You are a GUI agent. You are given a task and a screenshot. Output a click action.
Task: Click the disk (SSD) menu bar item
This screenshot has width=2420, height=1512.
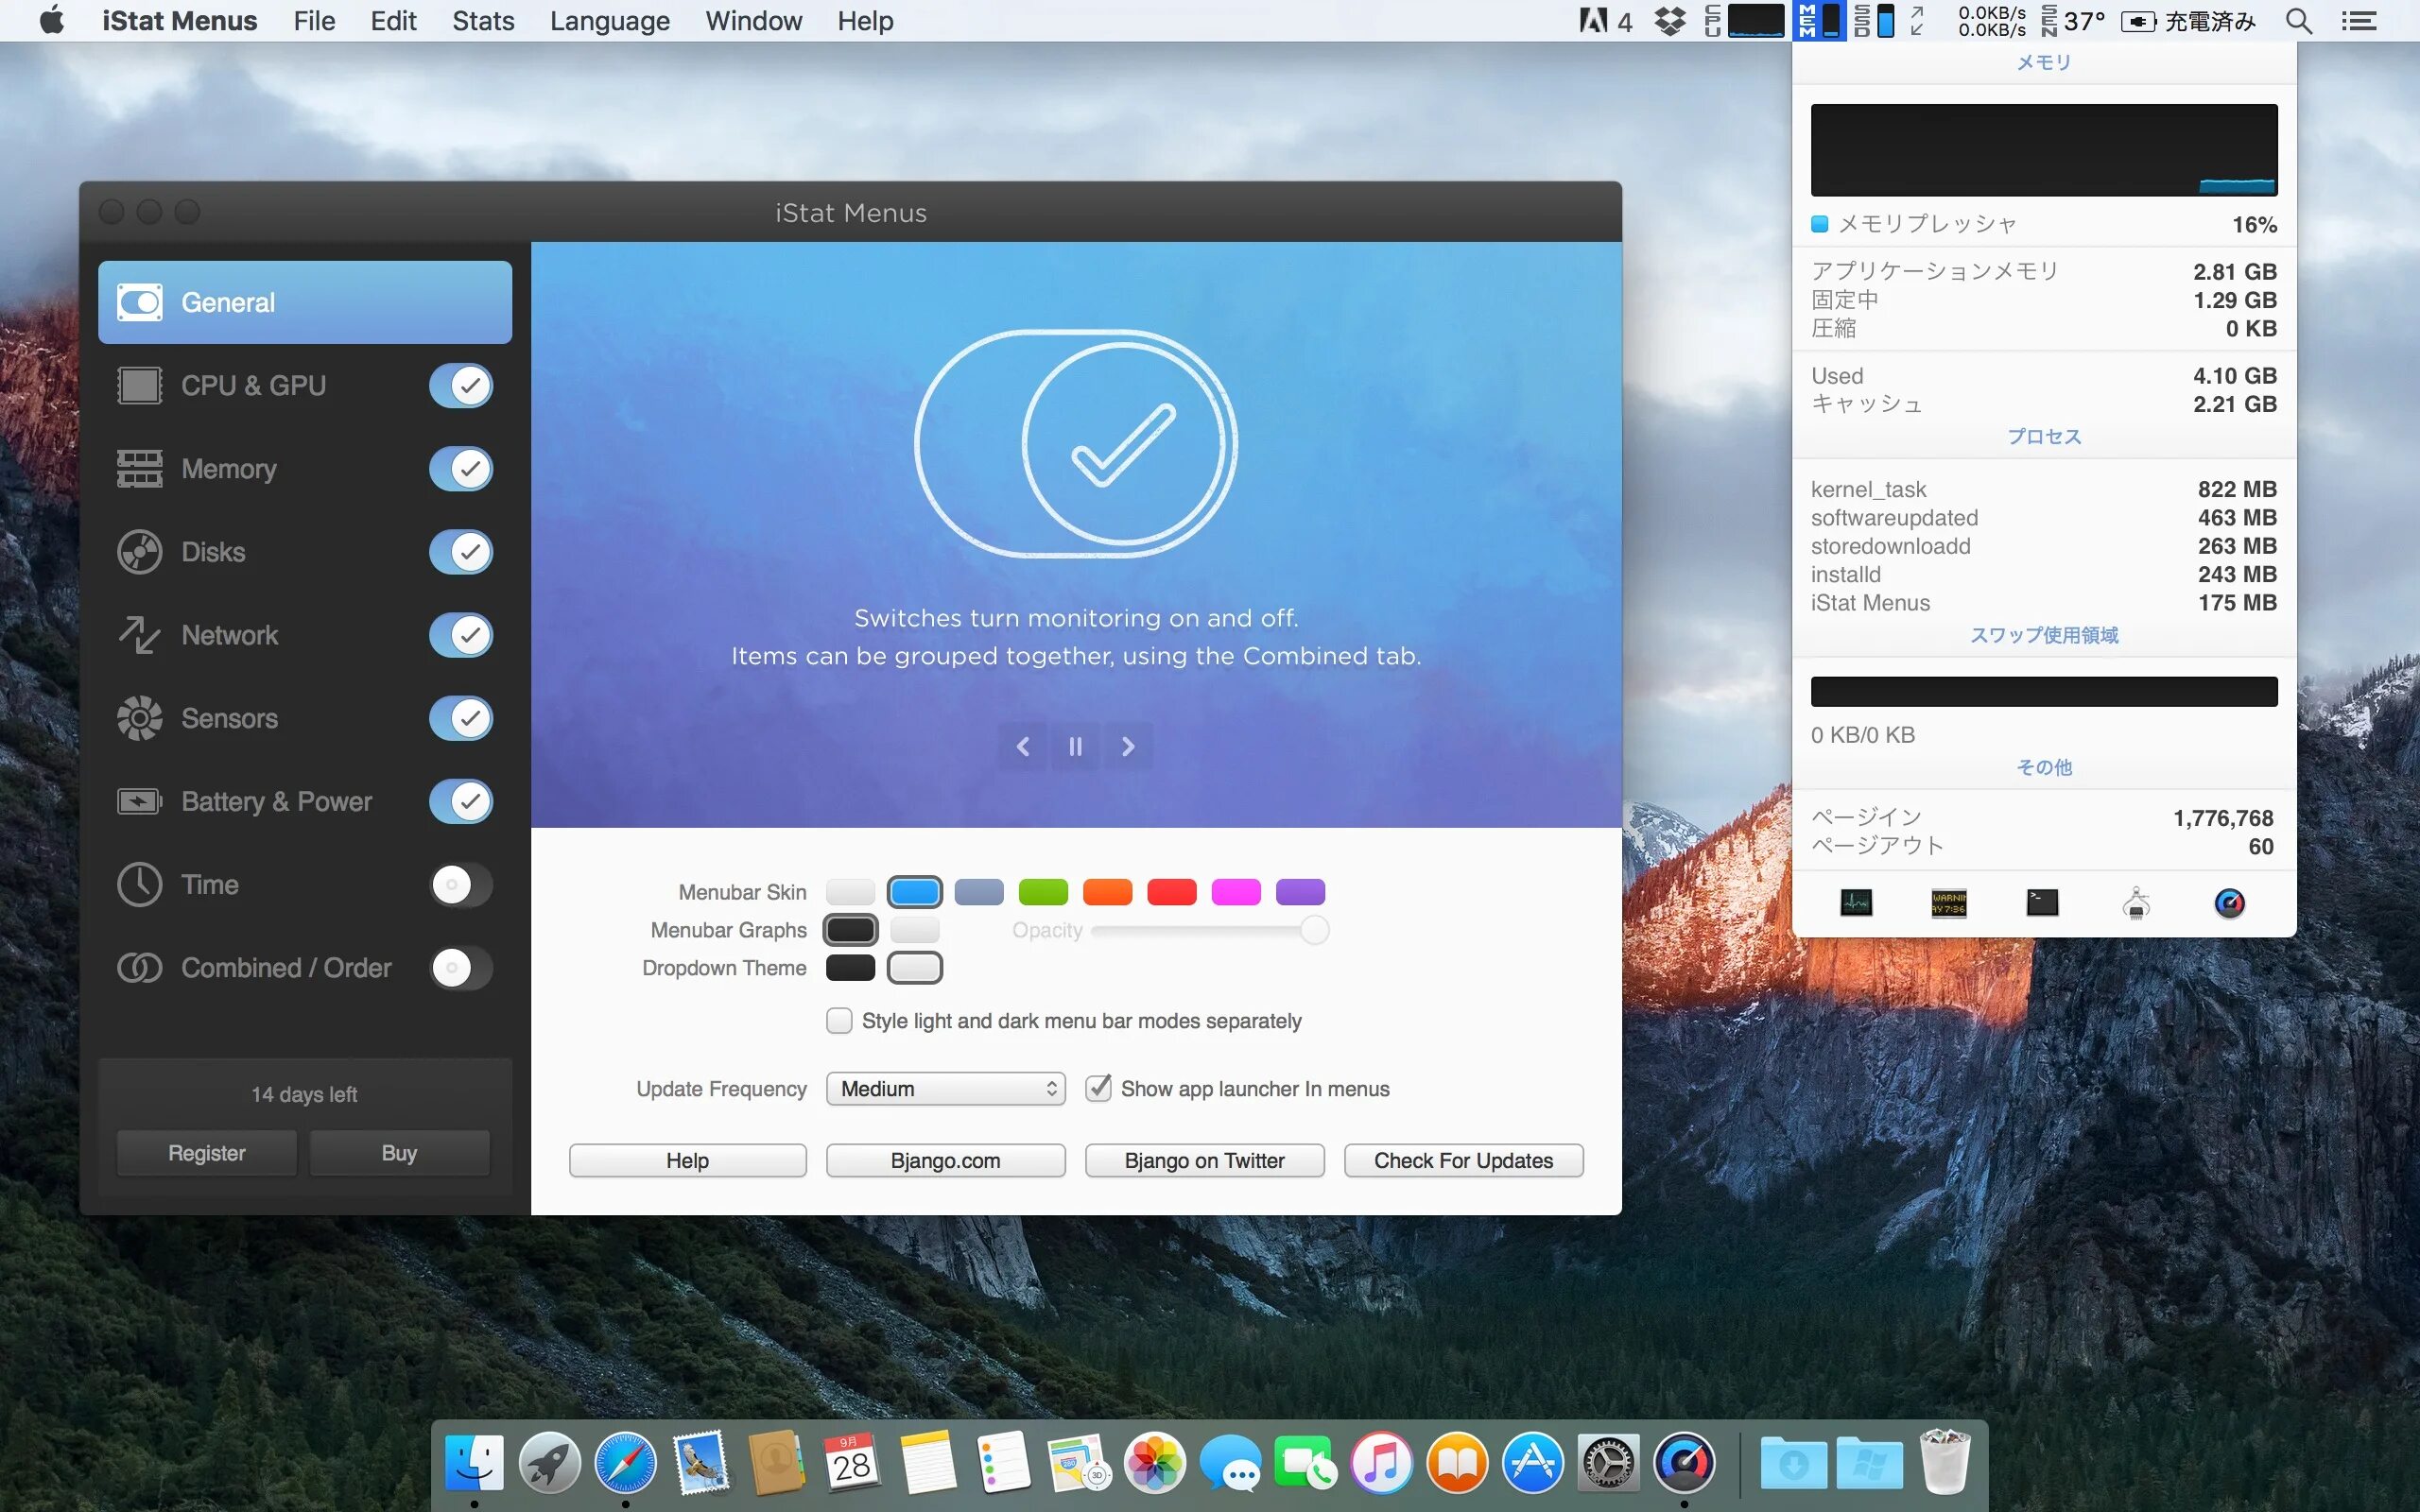coord(1874,21)
